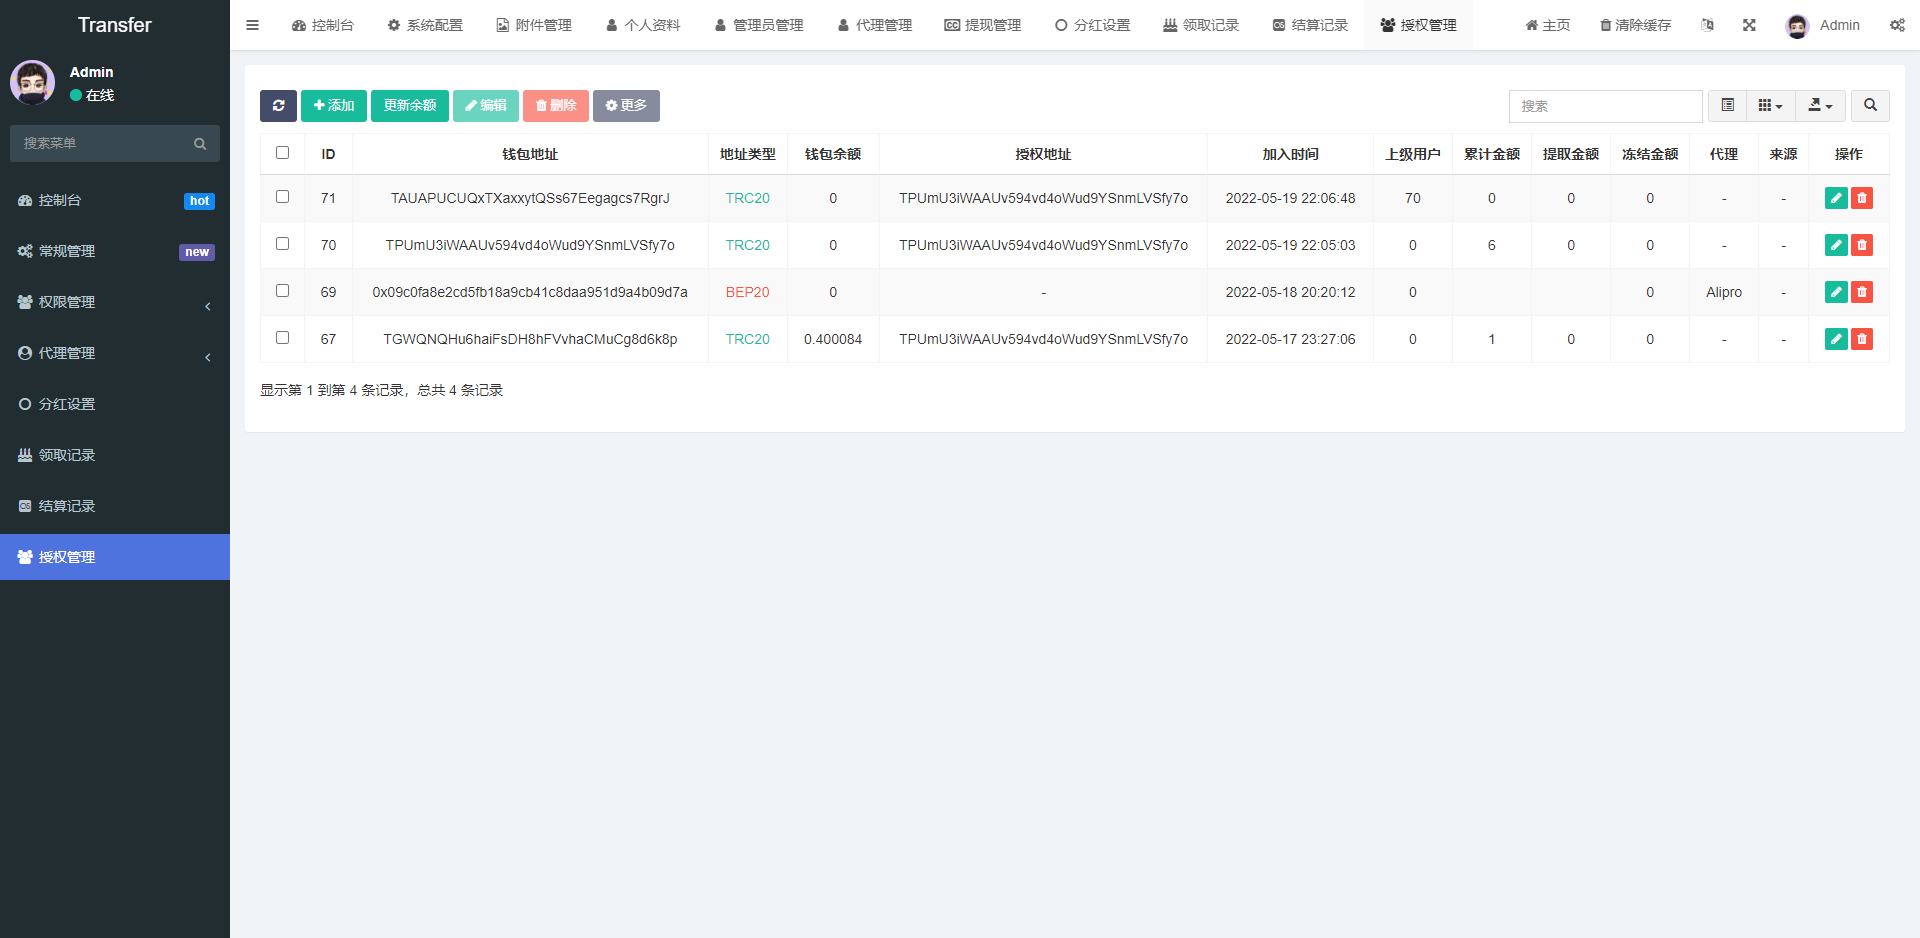This screenshot has width=1920, height=938.
Task: Expand the 权限管理 sidebar menu
Action: click(115, 302)
